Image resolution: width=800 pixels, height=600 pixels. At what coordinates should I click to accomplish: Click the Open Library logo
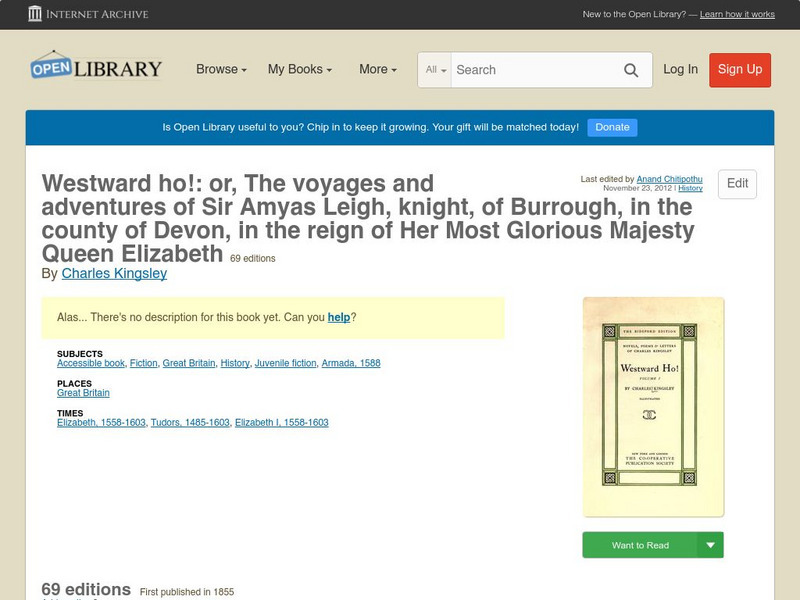(96, 66)
